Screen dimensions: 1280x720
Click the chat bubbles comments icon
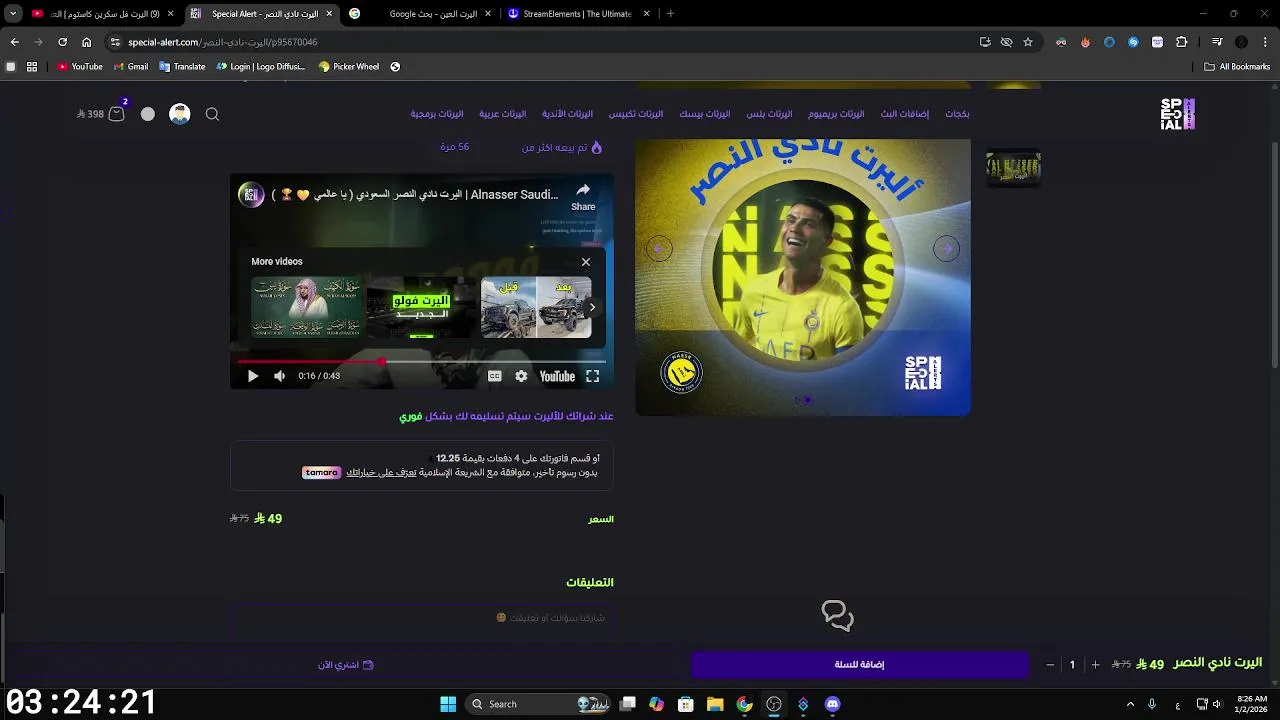click(x=837, y=616)
